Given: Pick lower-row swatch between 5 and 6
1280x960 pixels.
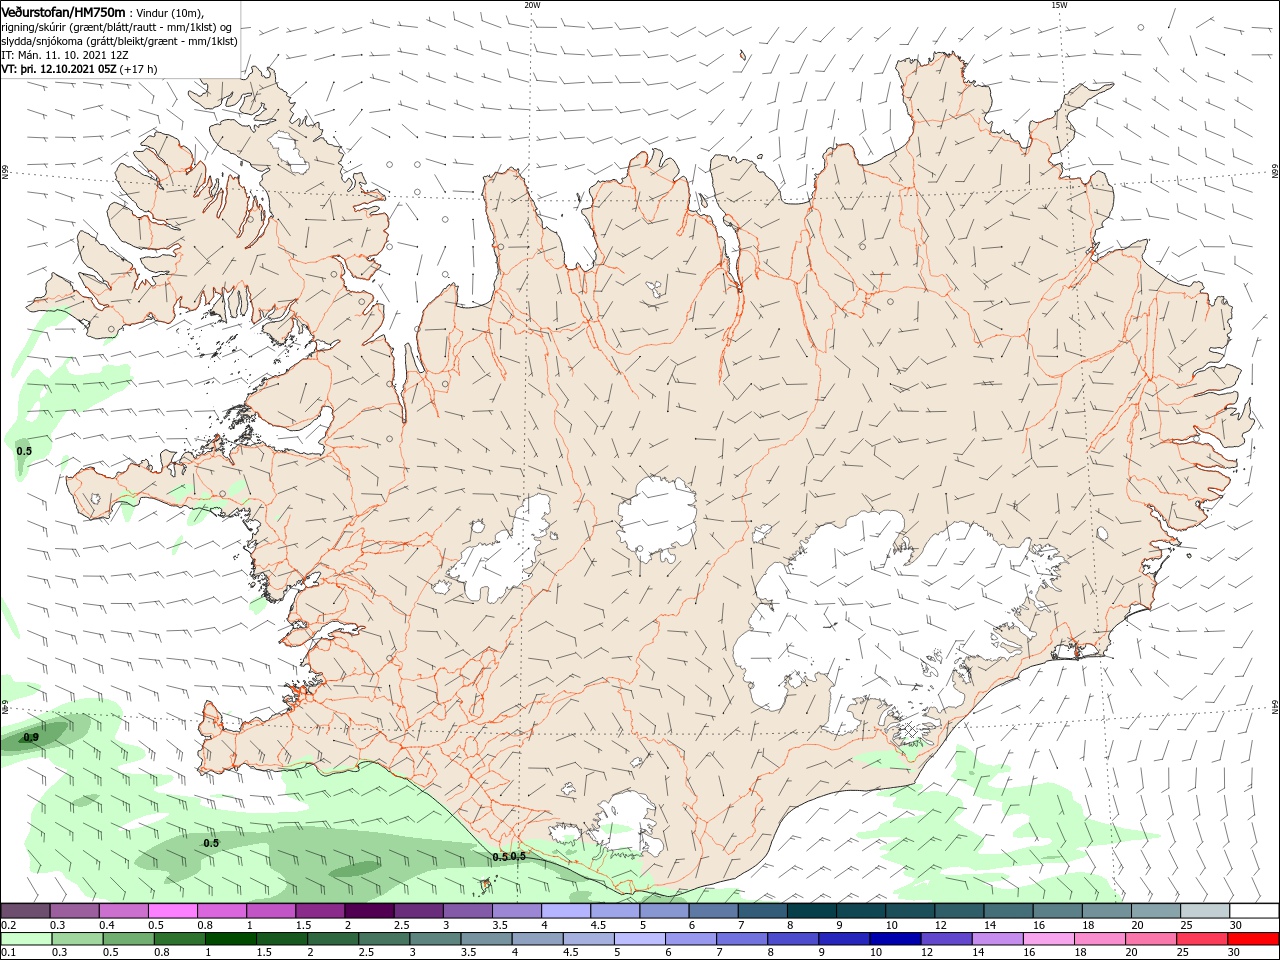Looking at the screenshot, I should click(x=639, y=939).
